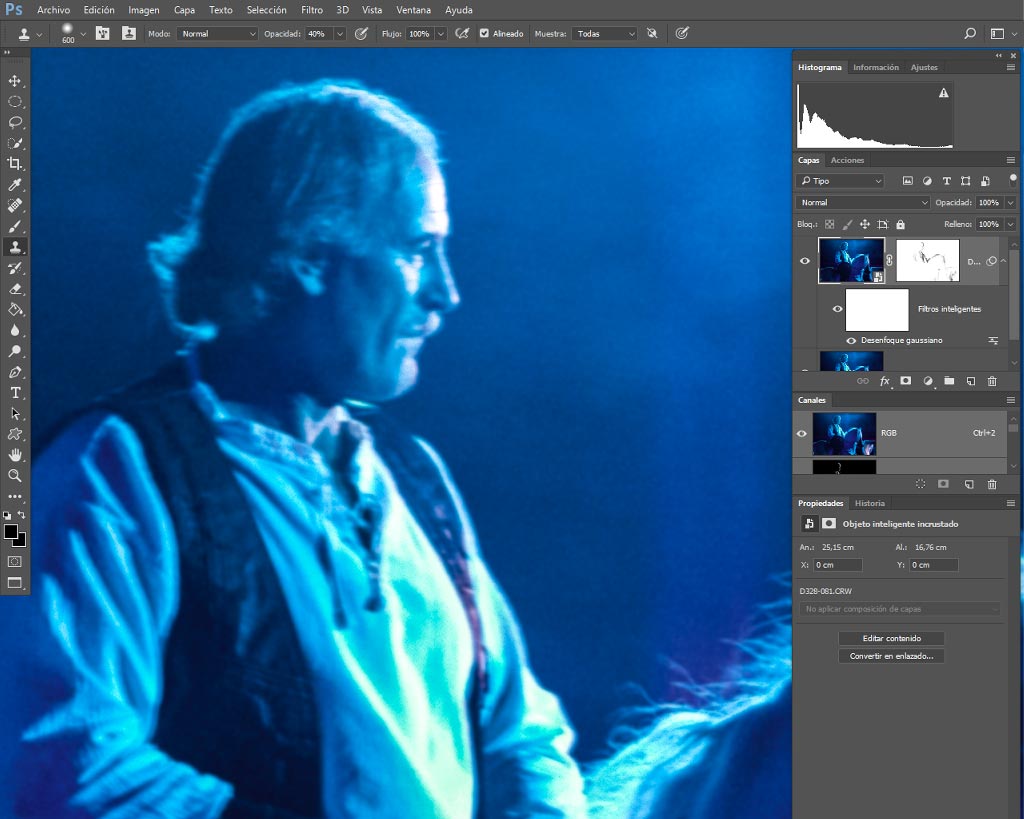Open the Ajustes tab

(x=924, y=67)
